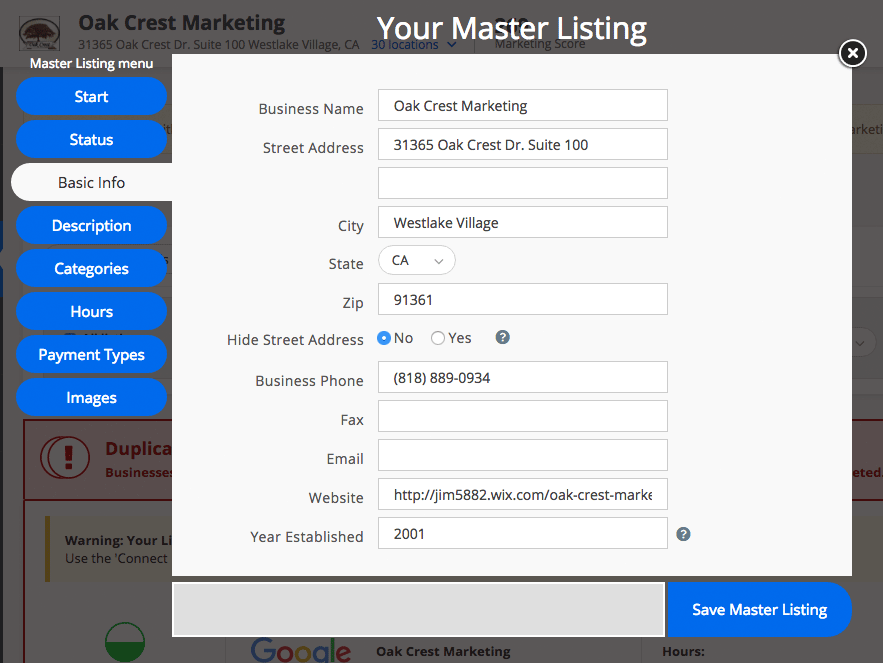Click the Website URL field
The image size is (883, 663).
[x=523, y=494]
